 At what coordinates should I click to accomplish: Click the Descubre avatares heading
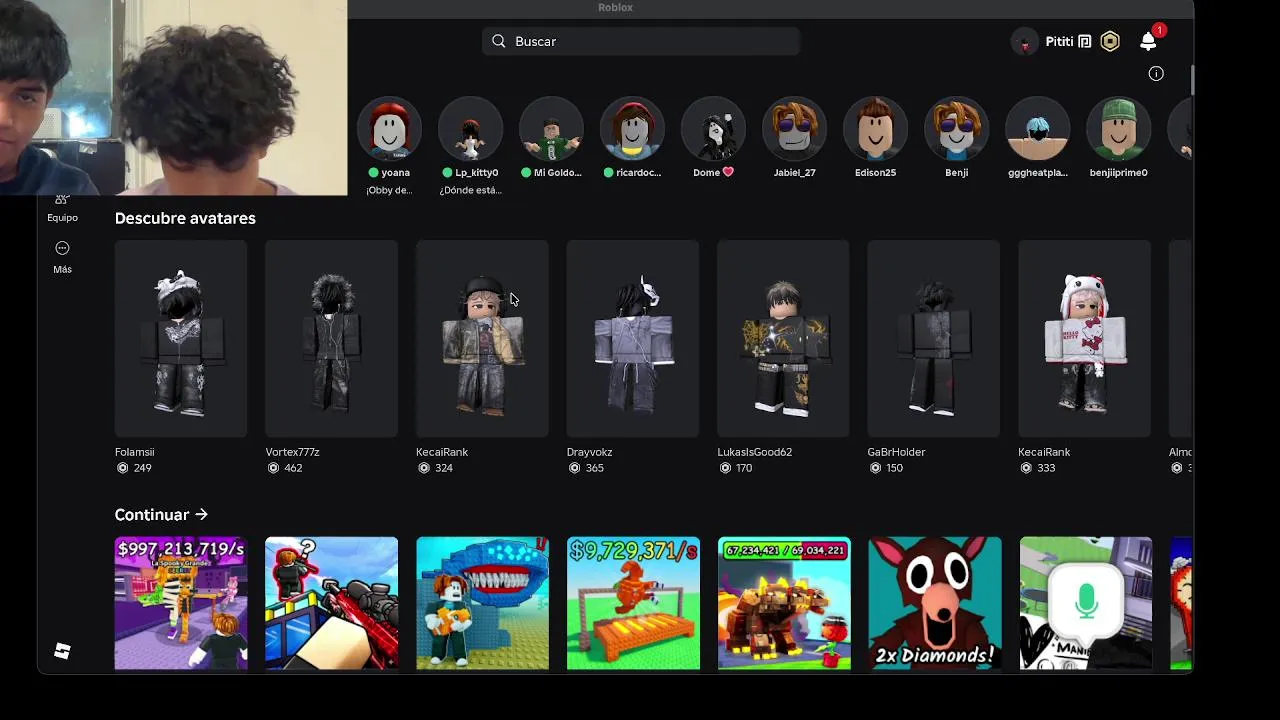click(x=185, y=218)
